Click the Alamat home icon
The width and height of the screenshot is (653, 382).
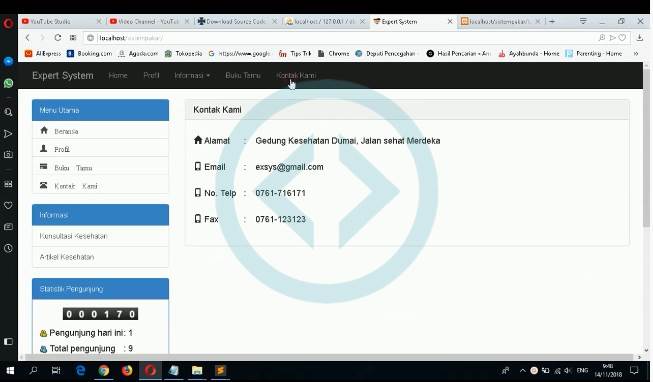tap(198, 140)
